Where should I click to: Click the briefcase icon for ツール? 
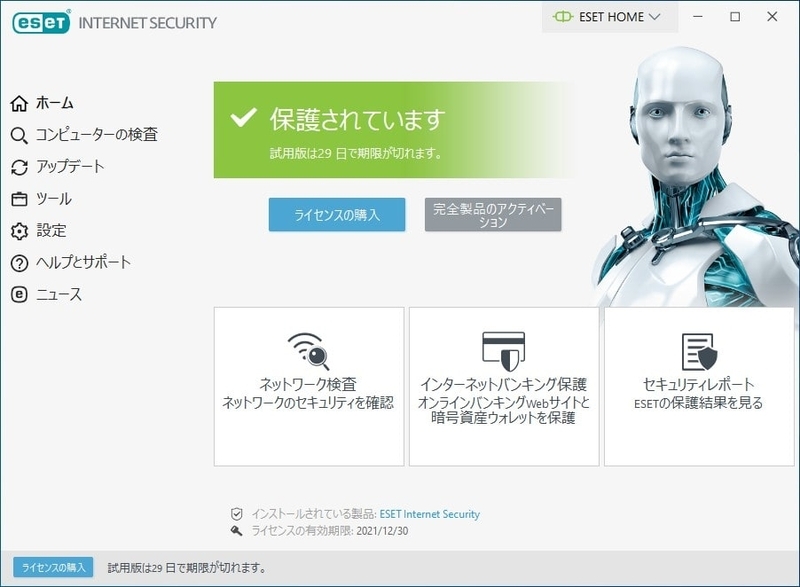[x=19, y=199]
